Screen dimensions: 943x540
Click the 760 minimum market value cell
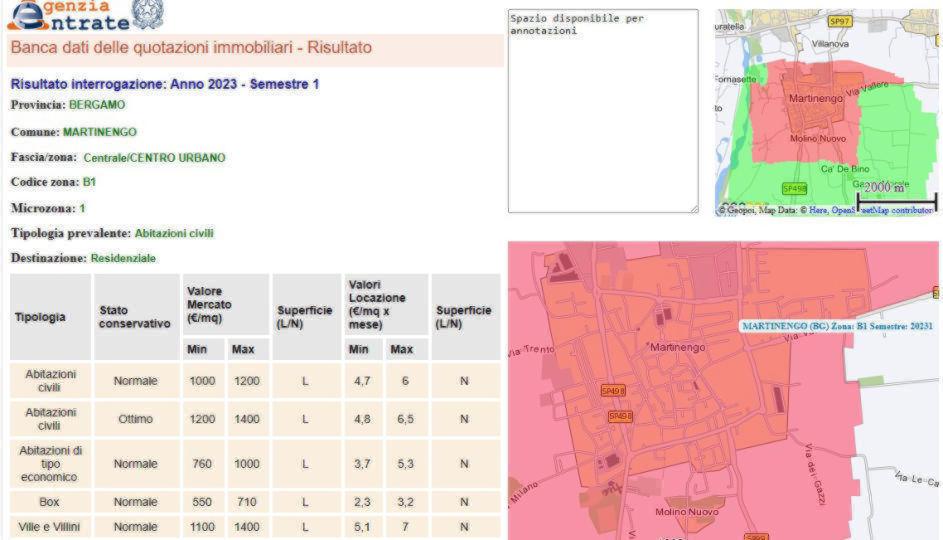(x=202, y=464)
